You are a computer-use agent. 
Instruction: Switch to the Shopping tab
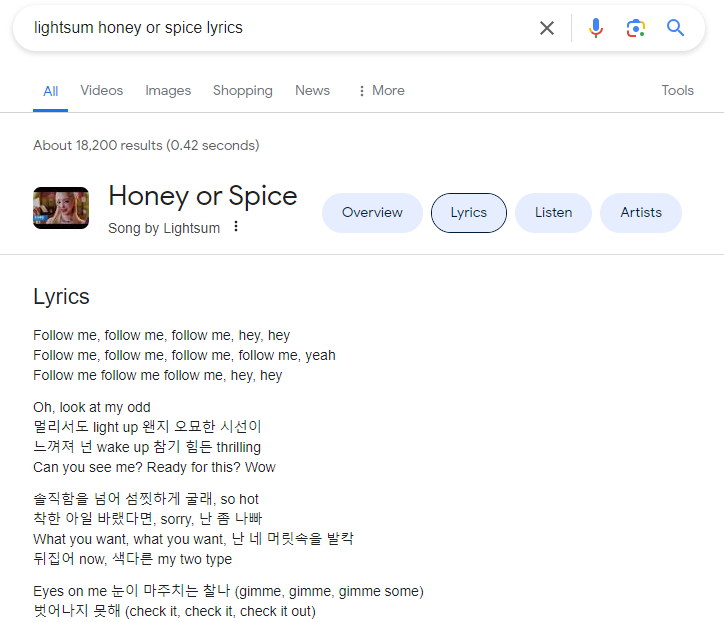[243, 91]
